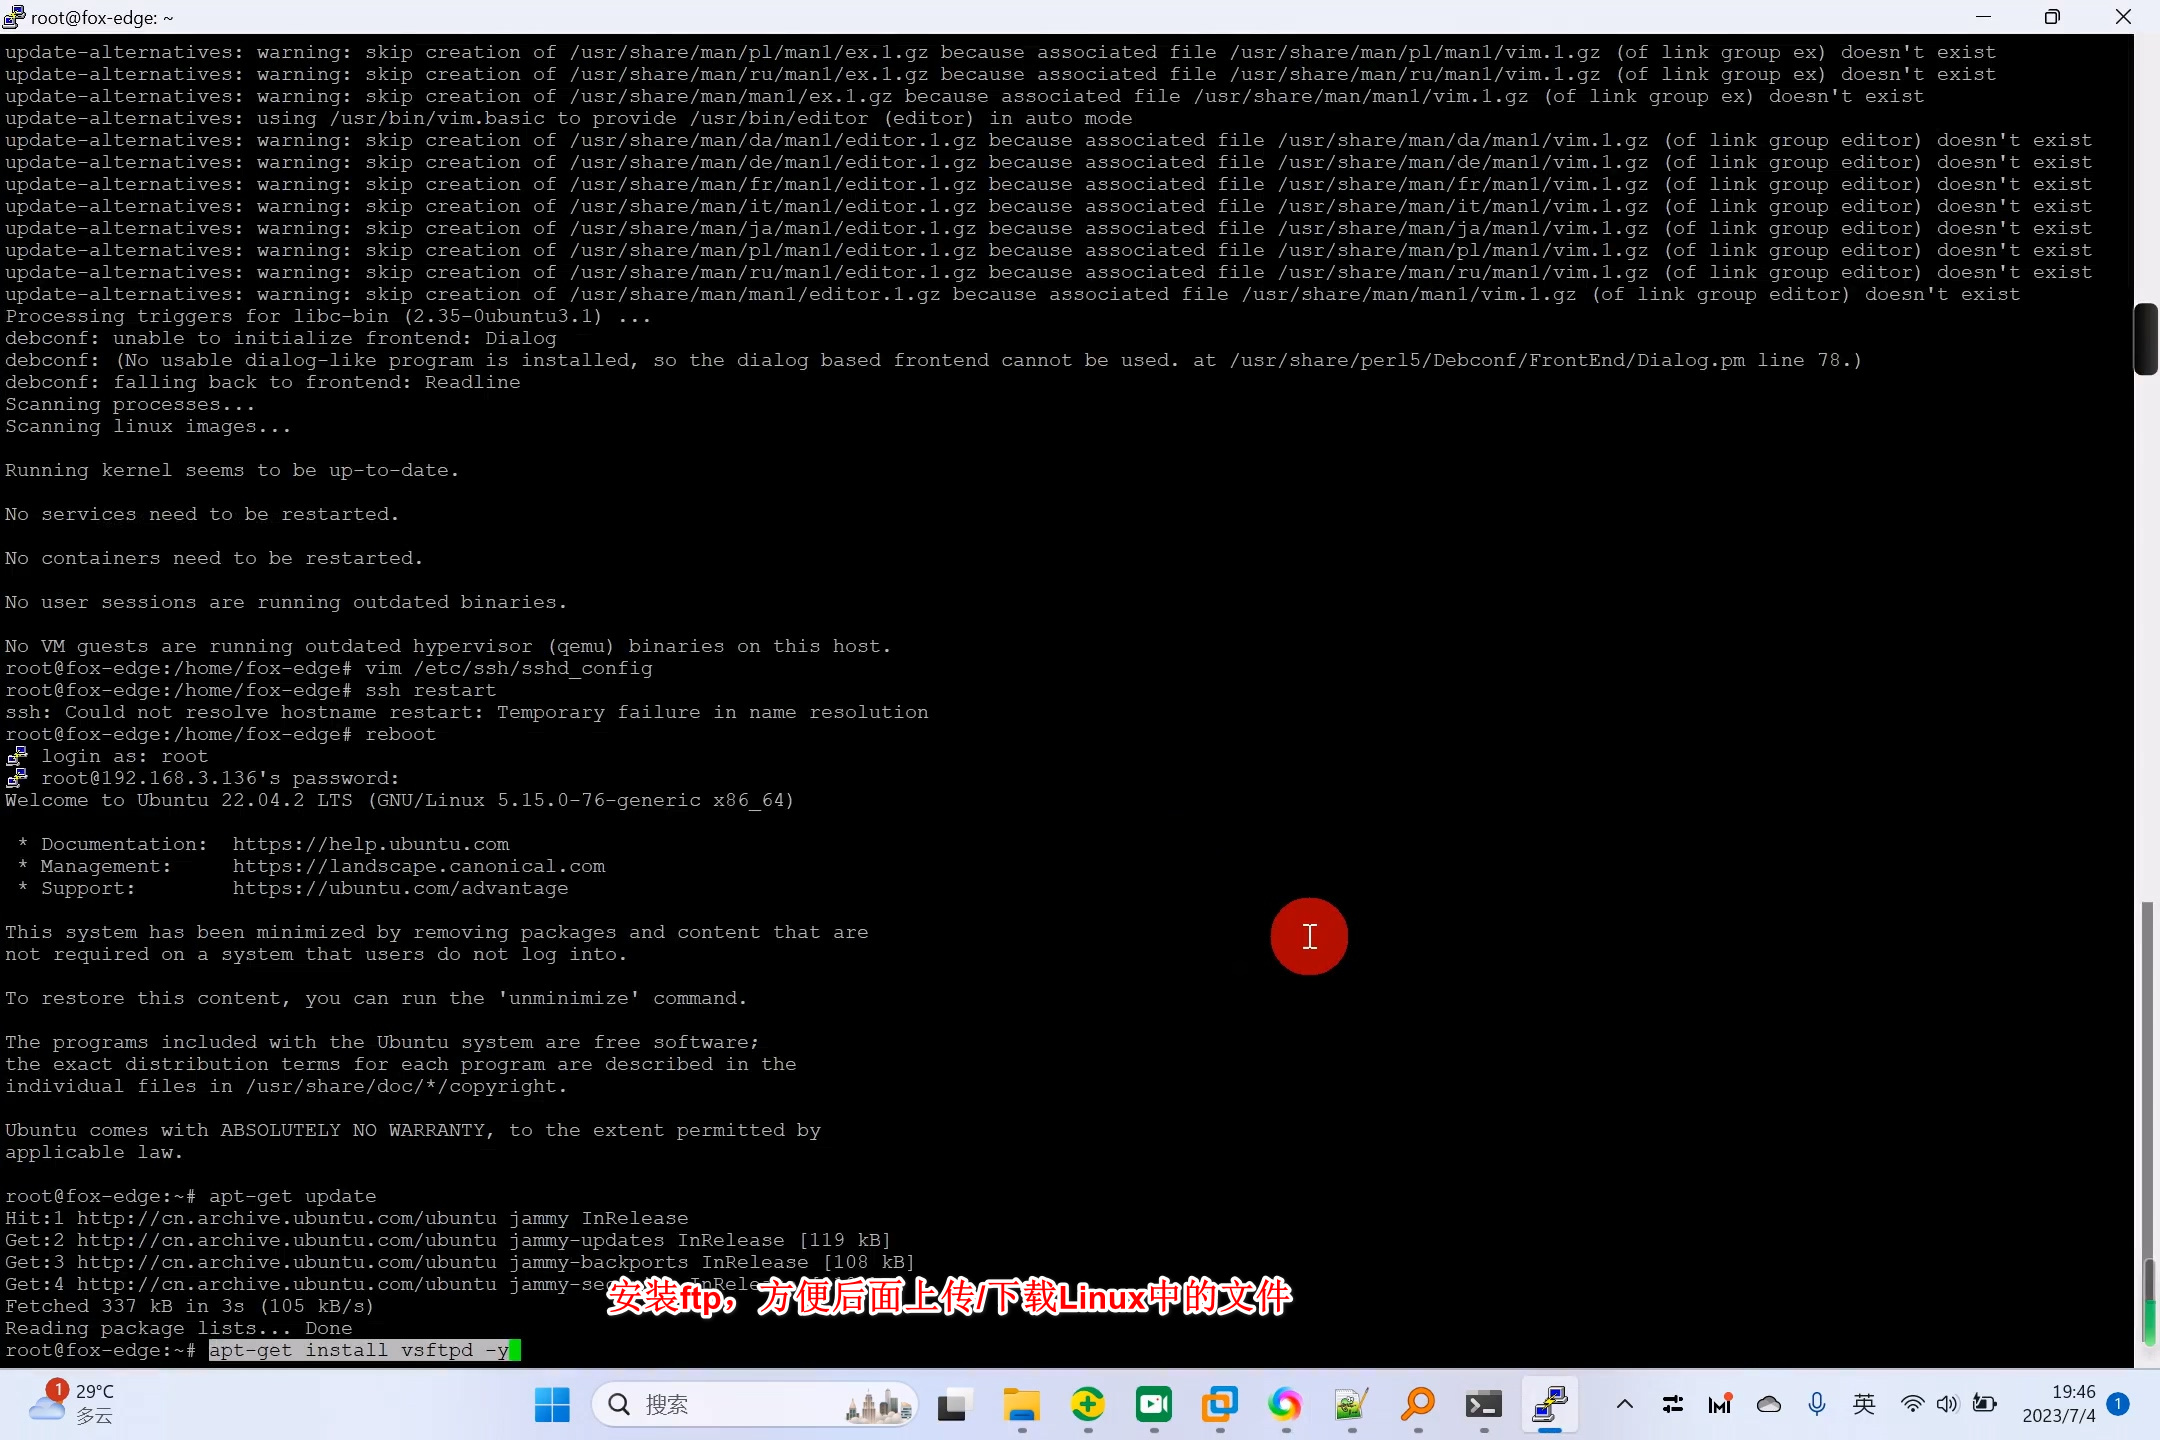
Task: Switch to the PuTTY taskbar icon
Action: click(1549, 1405)
